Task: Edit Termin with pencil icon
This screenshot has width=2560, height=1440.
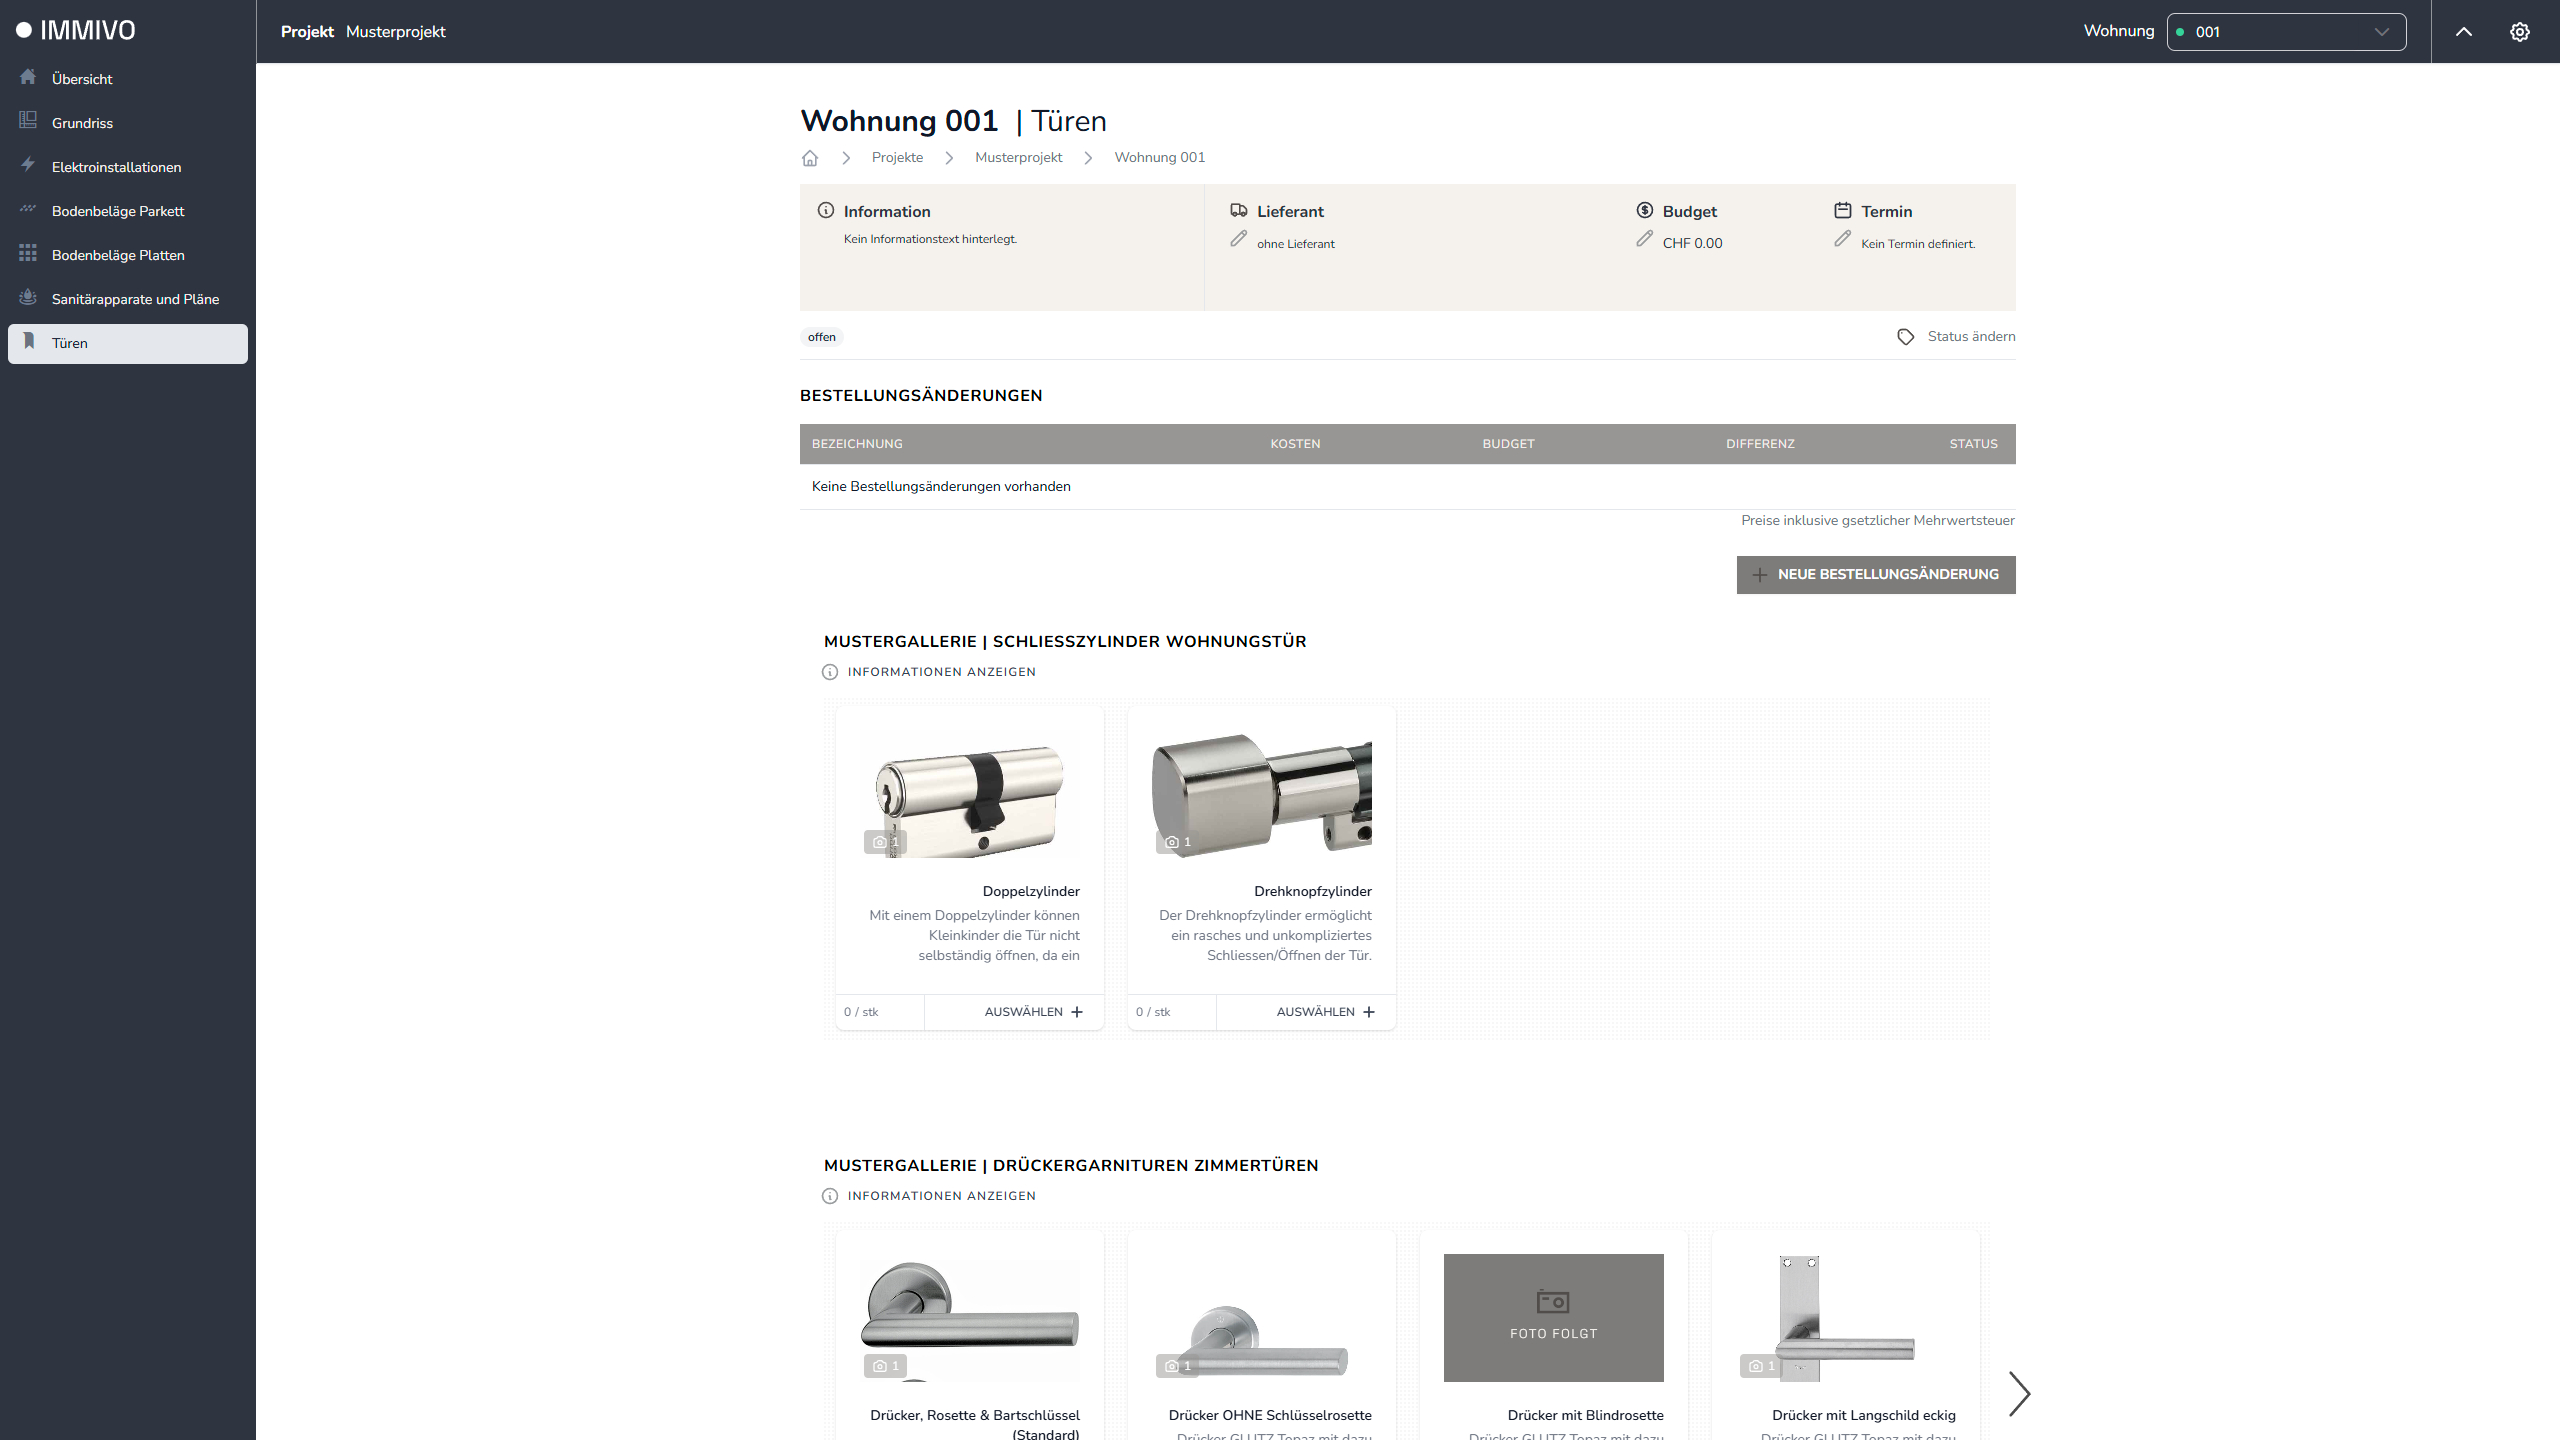Action: click(1842, 239)
